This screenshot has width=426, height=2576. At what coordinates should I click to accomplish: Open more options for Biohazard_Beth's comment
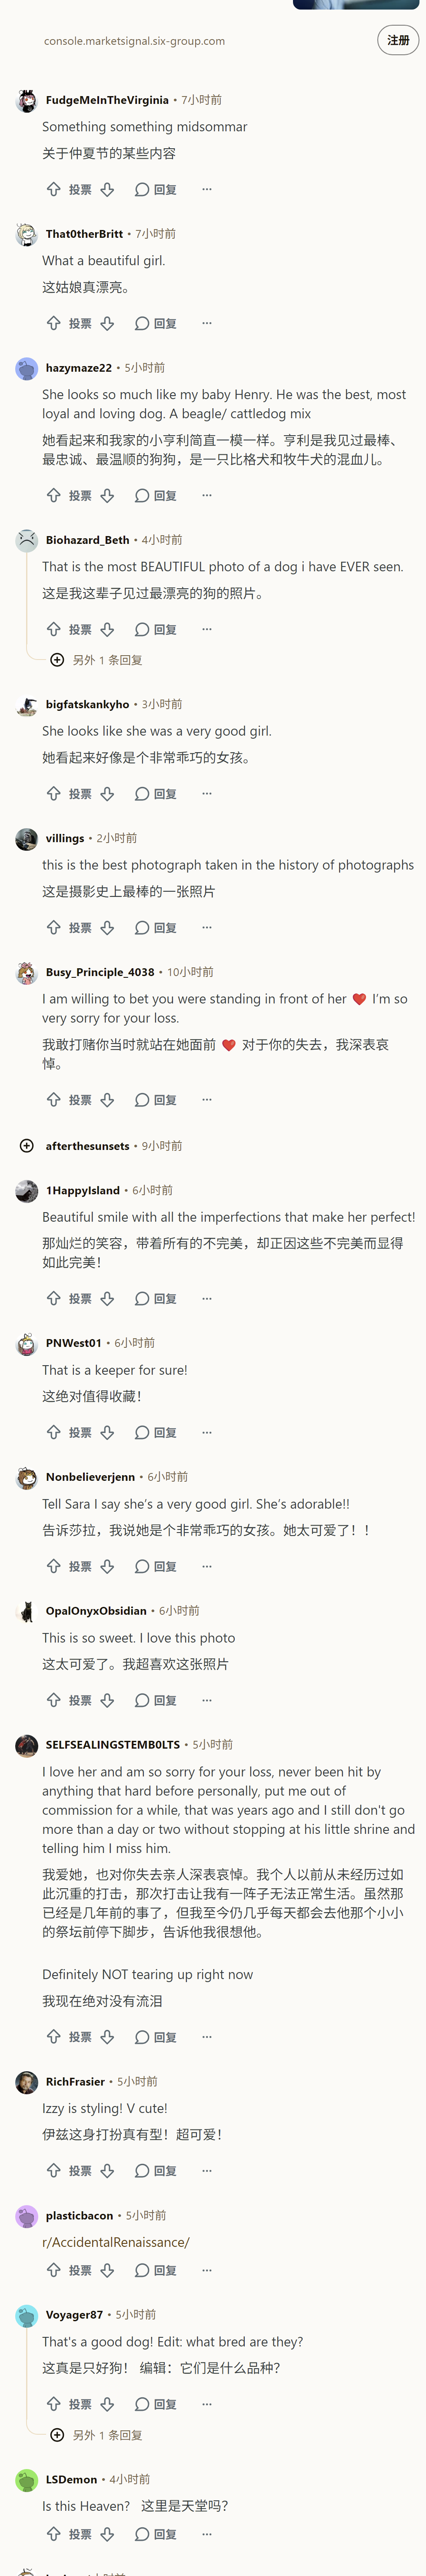207,629
